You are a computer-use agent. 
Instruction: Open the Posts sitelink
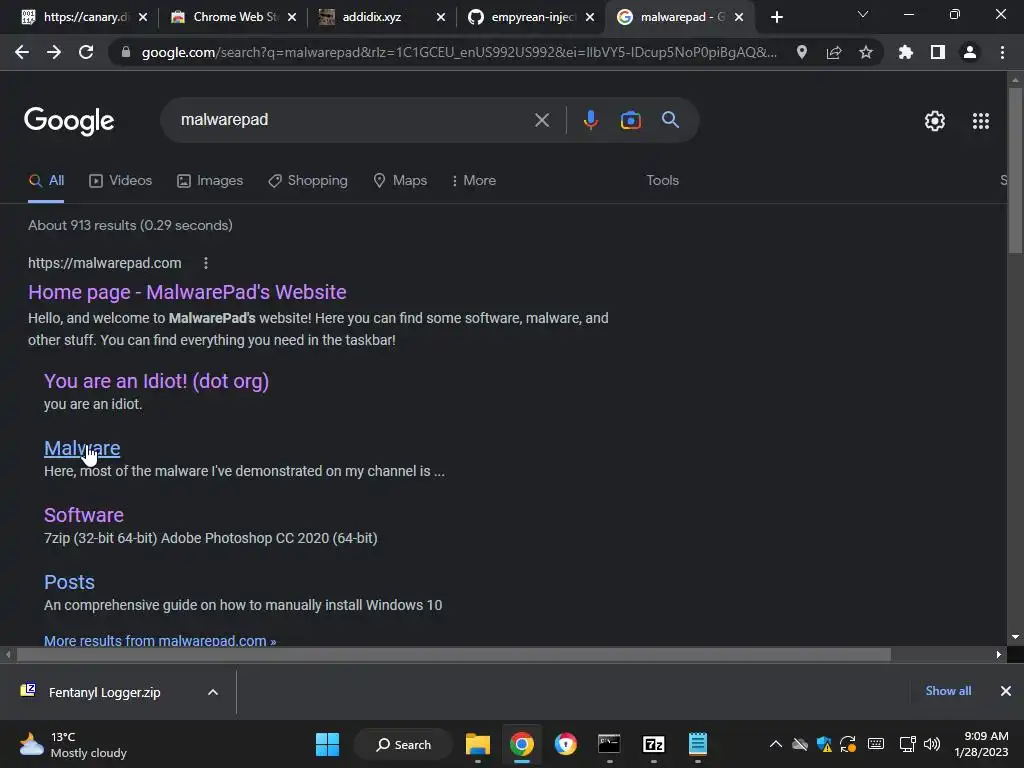[x=69, y=582]
